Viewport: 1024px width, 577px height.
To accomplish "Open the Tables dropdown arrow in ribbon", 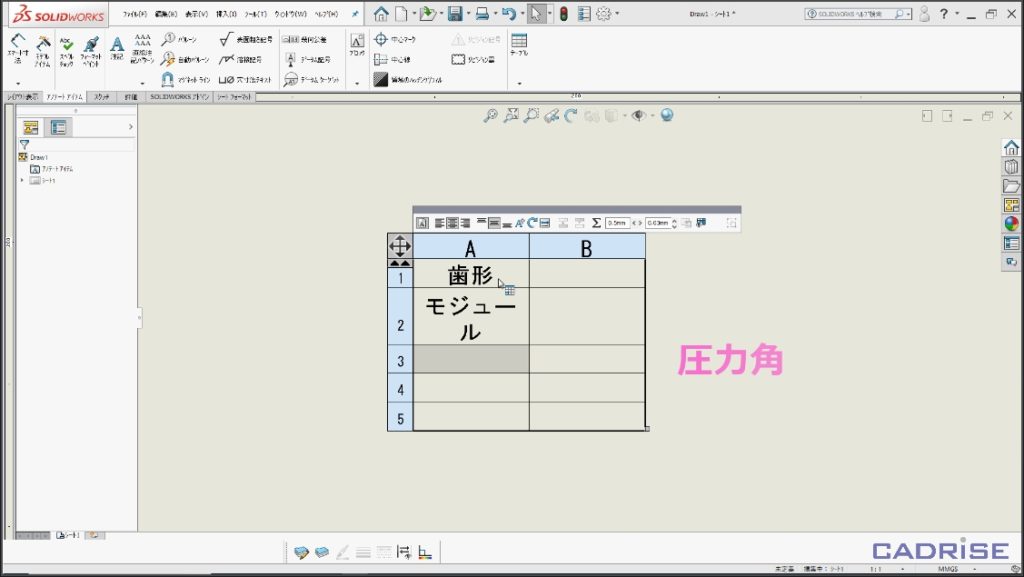I will click(x=519, y=83).
